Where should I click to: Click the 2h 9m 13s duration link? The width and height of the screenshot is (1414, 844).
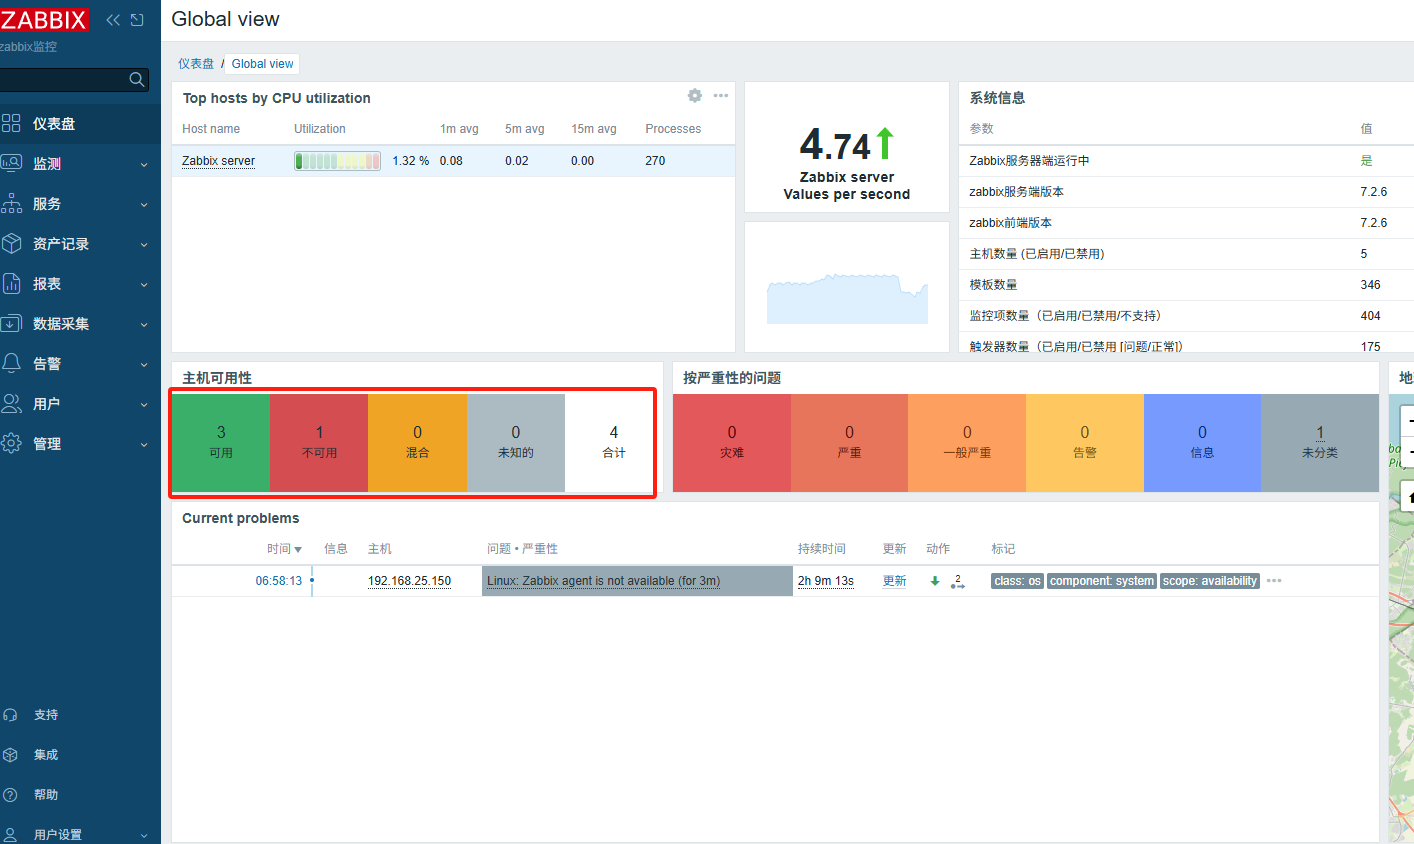tap(825, 580)
